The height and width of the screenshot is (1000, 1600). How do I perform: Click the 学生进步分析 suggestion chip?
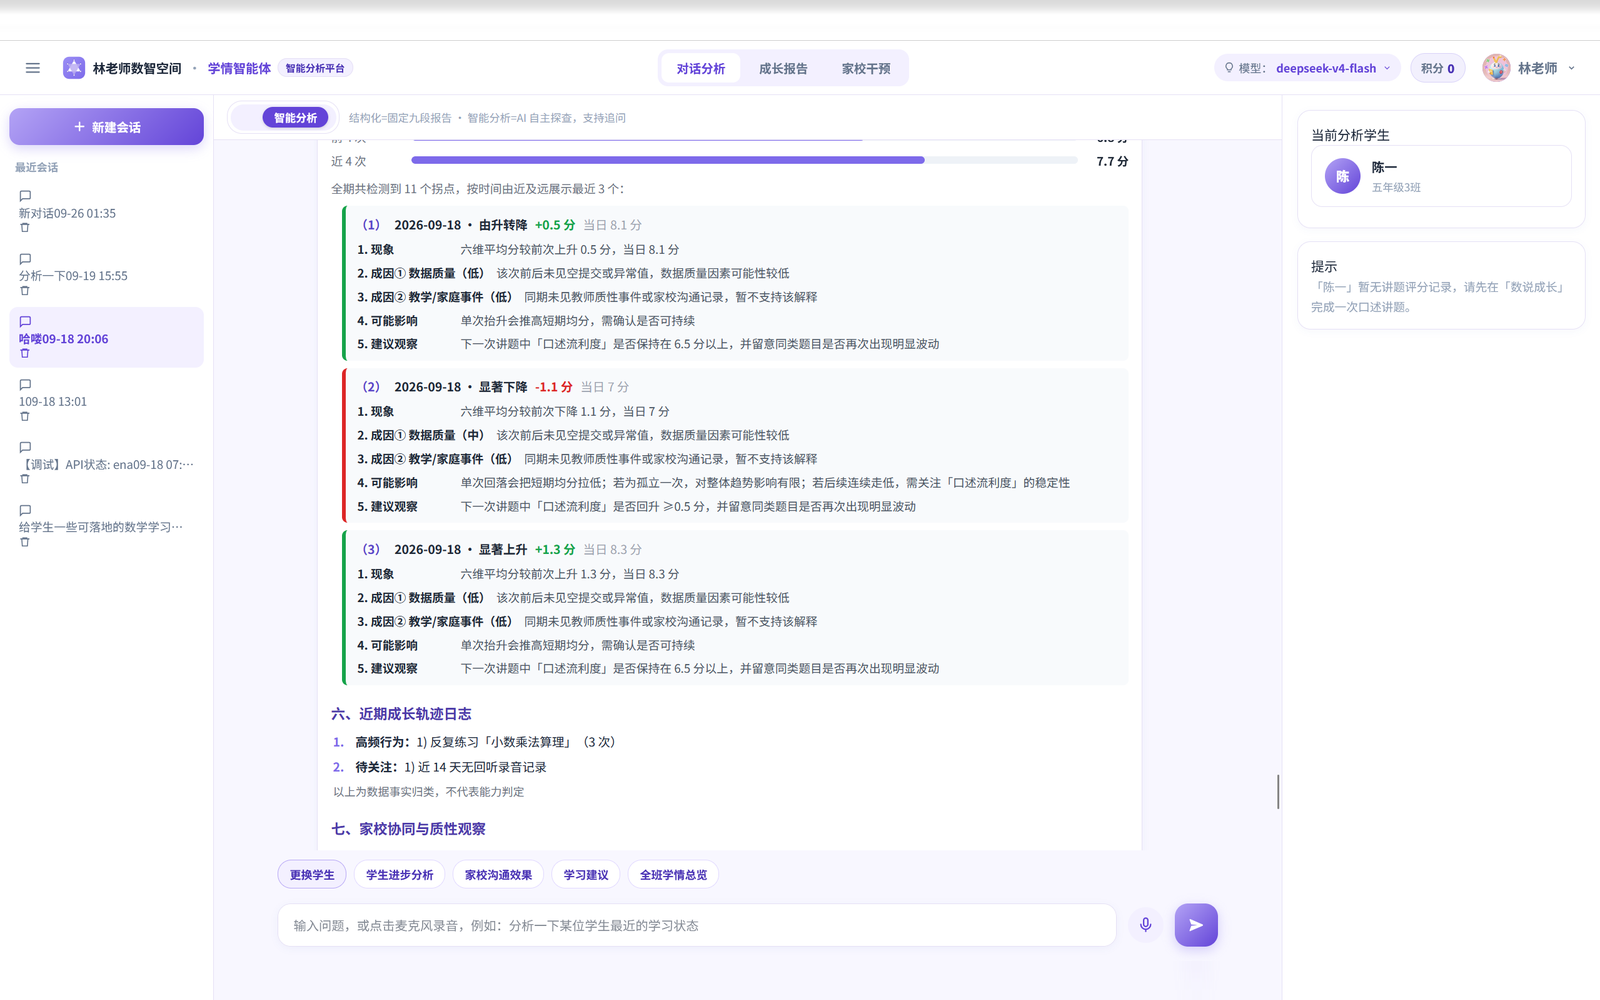[399, 875]
